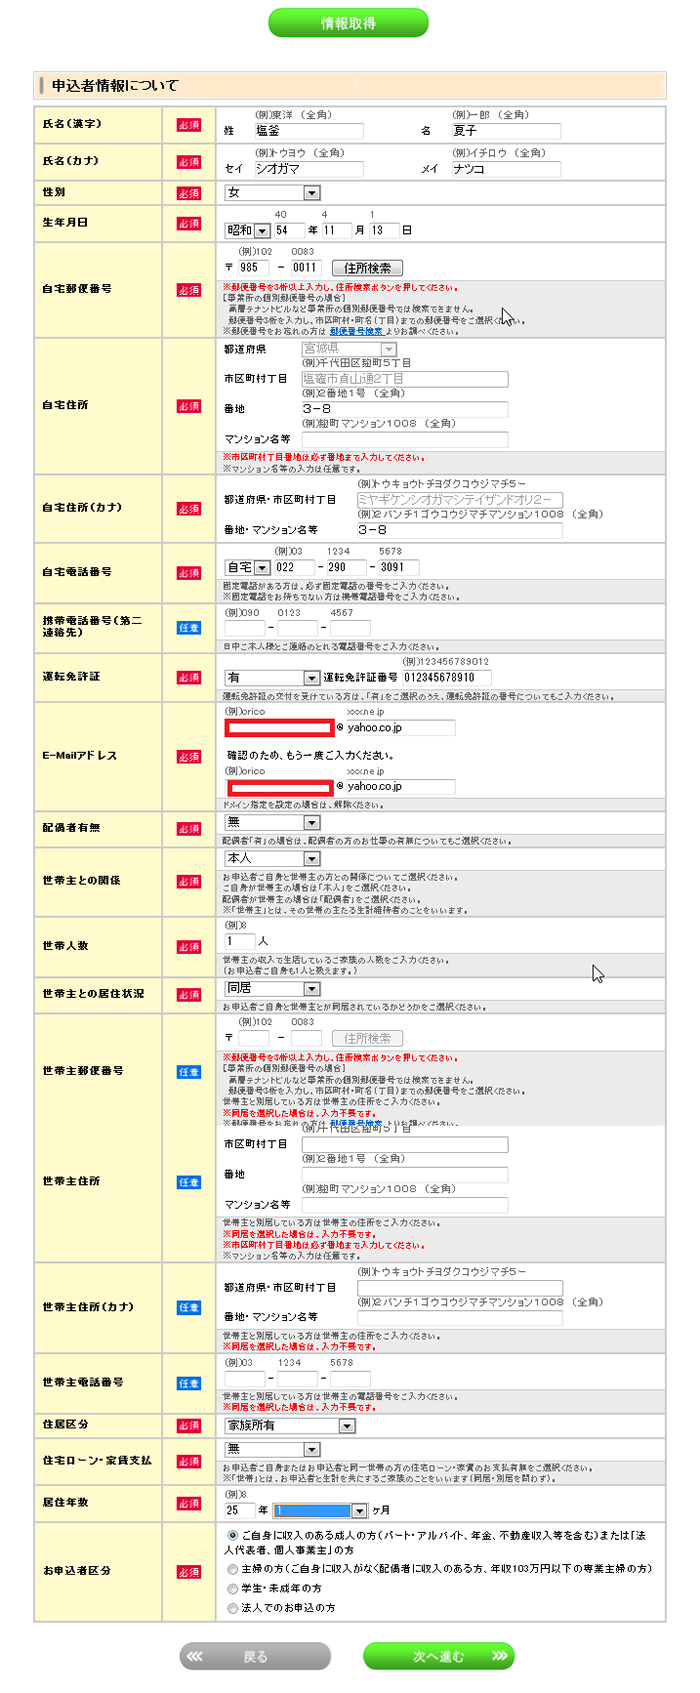Proceed with the 次へ進む button
The width and height of the screenshot is (700, 1693).
pos(438,1656)
